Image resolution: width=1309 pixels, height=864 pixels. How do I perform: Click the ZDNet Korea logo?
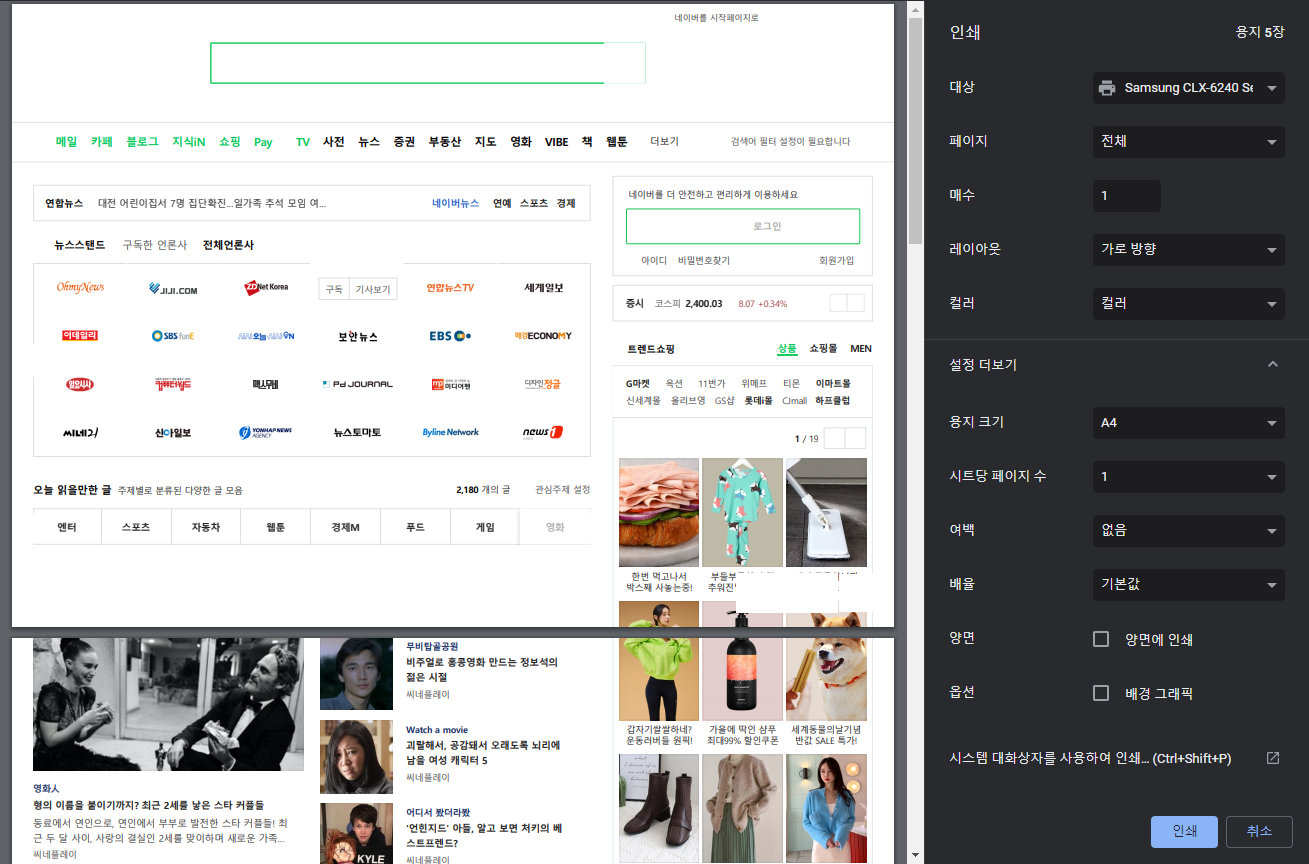click(266, 287)
